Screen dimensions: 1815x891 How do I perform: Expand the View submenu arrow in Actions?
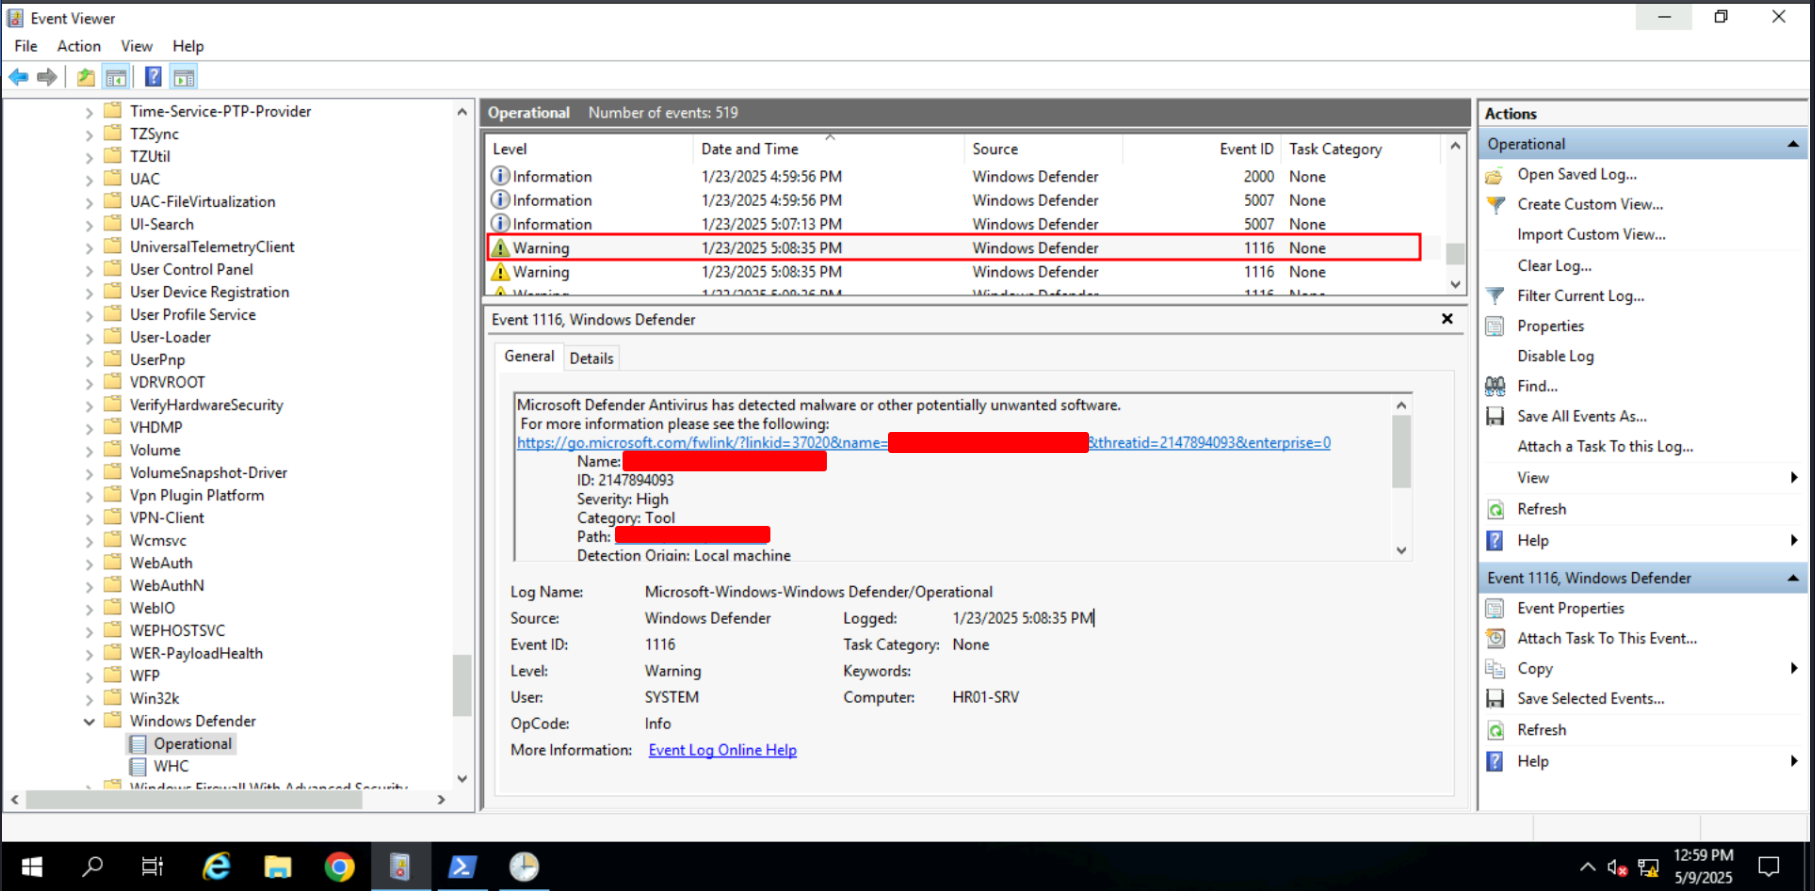(x=1794, y=478)
